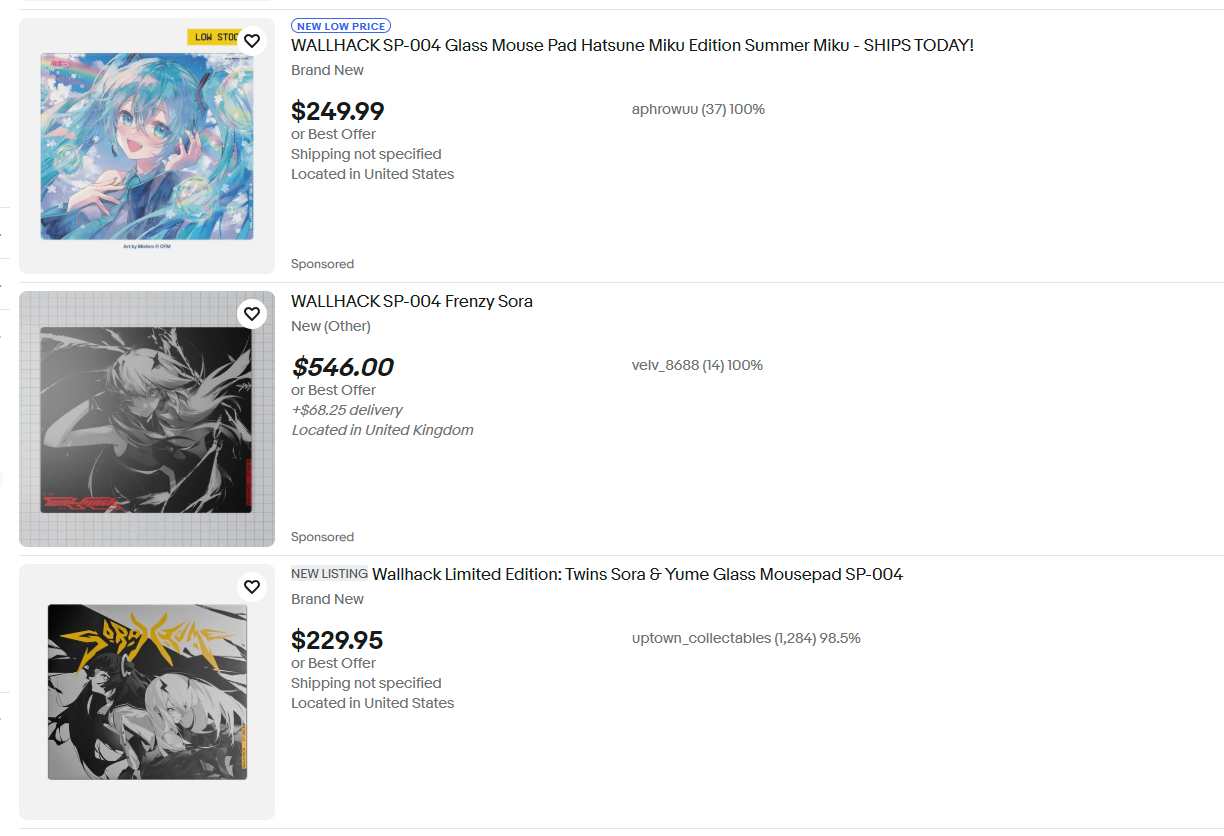Image resolution: width=1224 pixels, height=836 pixels.
Task: Click the $229.95 price
Action: [337, 640]
